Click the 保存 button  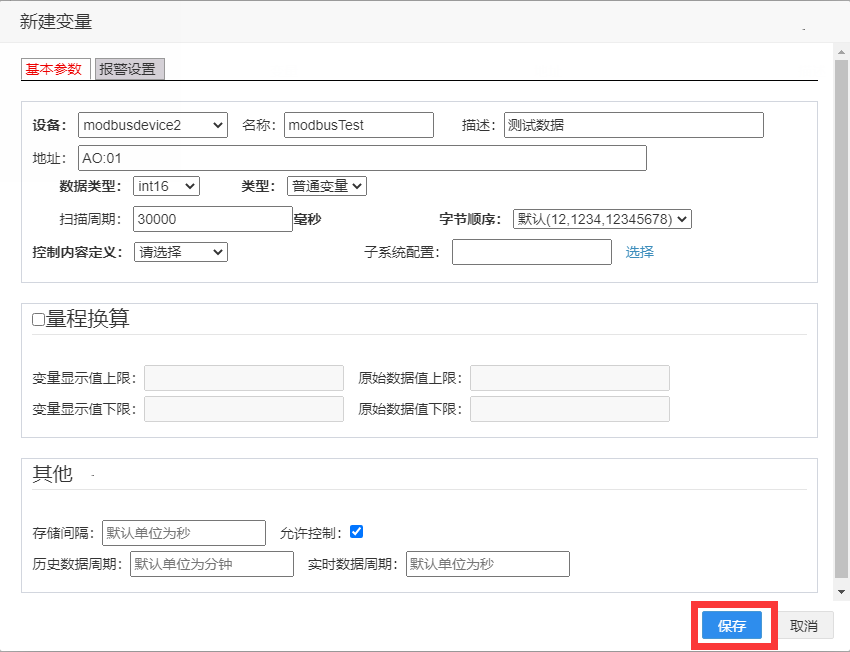[732, 626]
